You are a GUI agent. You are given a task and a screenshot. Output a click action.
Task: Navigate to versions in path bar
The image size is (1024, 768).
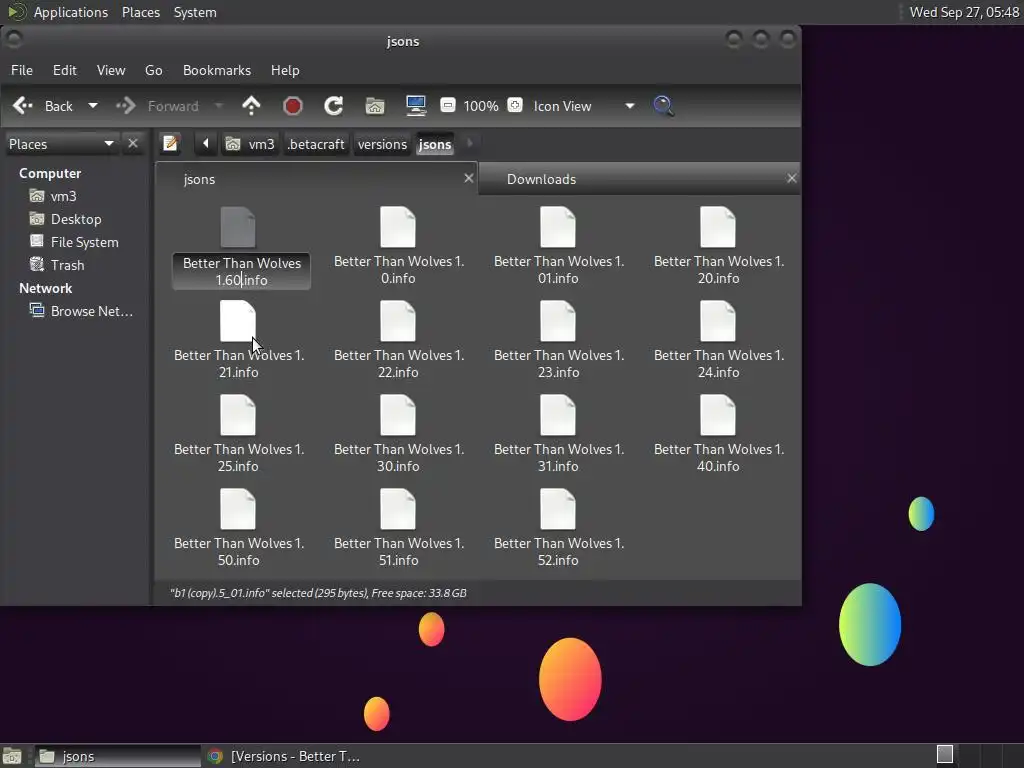tap(382, 144)
